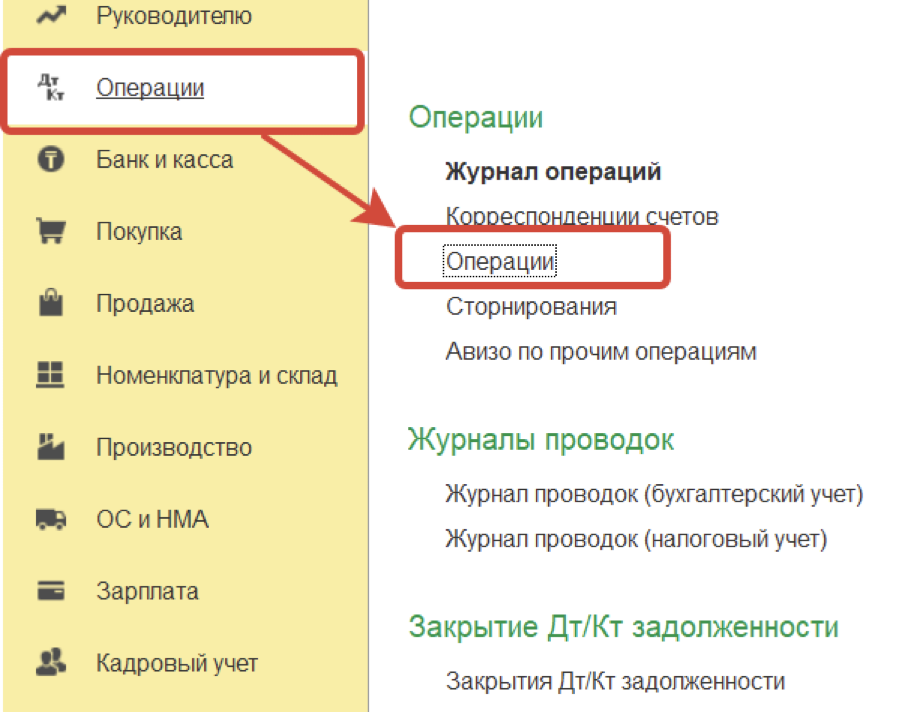Open Журнал проводок (бухгалтерский учет)
This screenshot has width=908, height=712.
coord(654,494)
